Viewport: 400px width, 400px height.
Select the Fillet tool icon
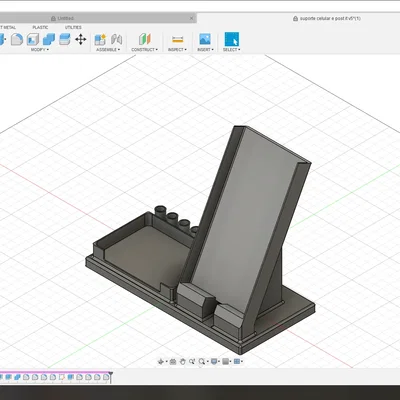pos(17,39)
